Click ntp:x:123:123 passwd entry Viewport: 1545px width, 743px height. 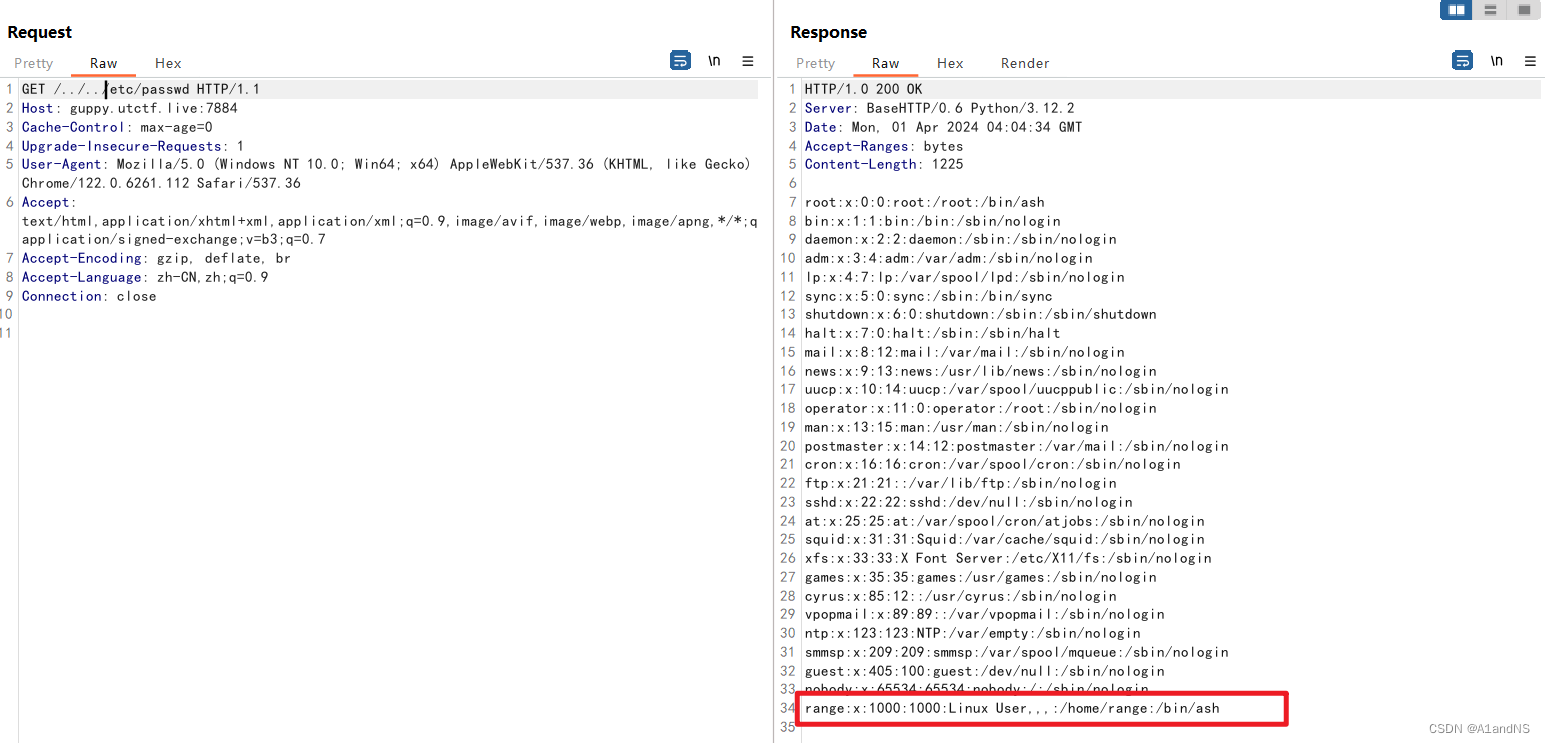coord(973,634)
